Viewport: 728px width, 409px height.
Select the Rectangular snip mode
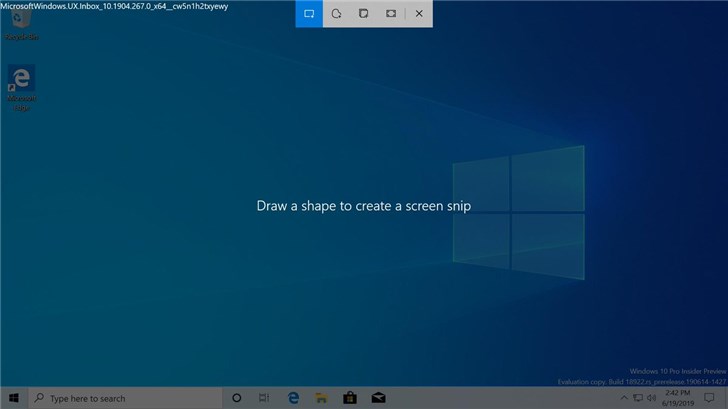(309, 14)
